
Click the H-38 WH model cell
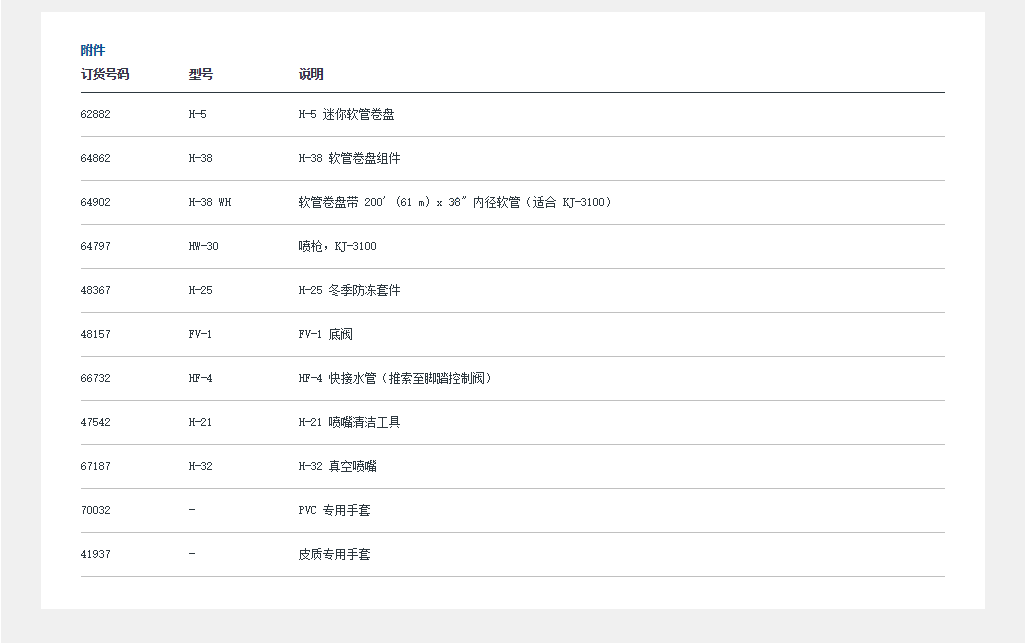[x=210, y=203]
